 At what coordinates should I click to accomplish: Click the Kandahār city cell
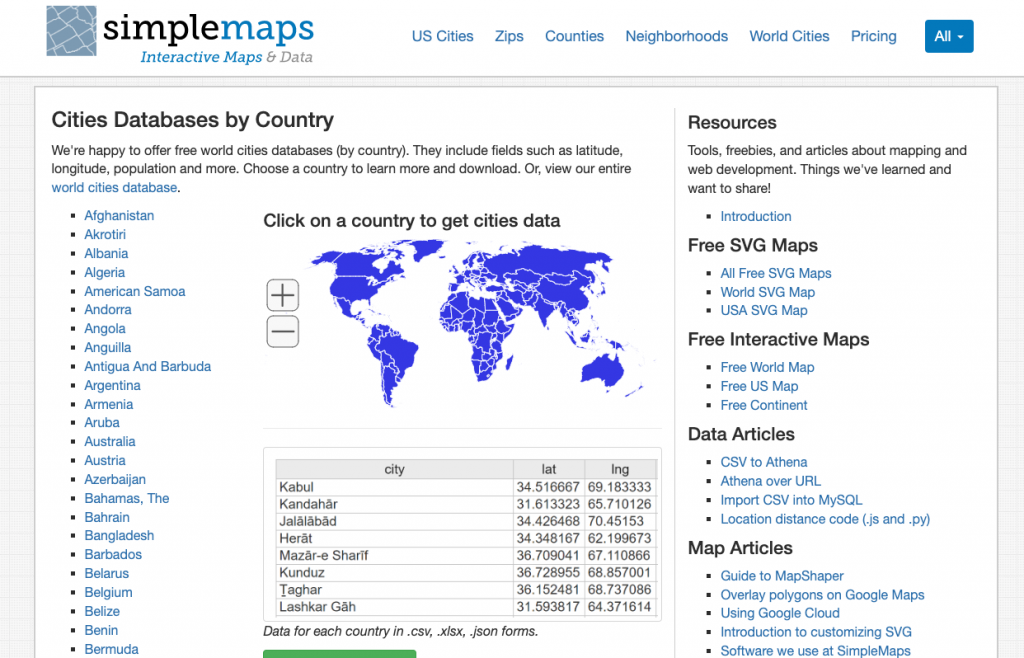(x=394, y=504)
